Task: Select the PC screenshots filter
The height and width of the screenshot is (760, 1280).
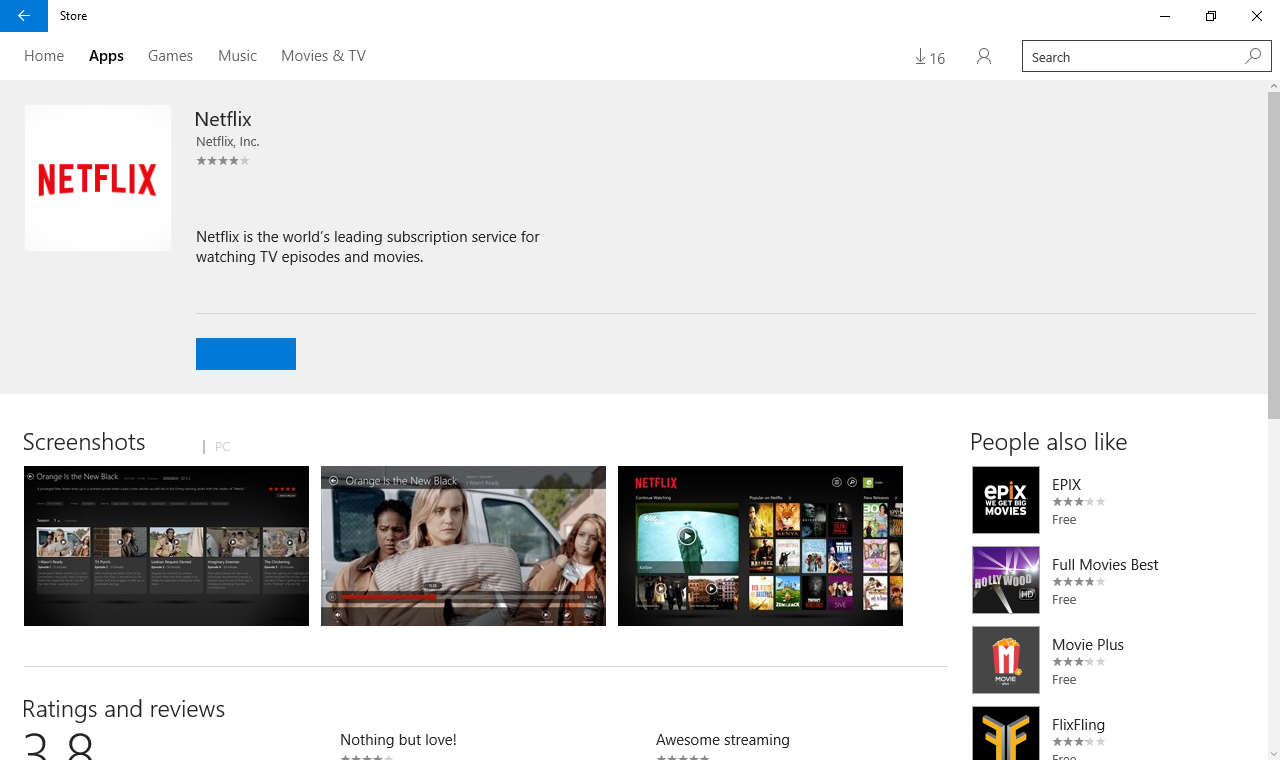Action: tap(222, 446)
